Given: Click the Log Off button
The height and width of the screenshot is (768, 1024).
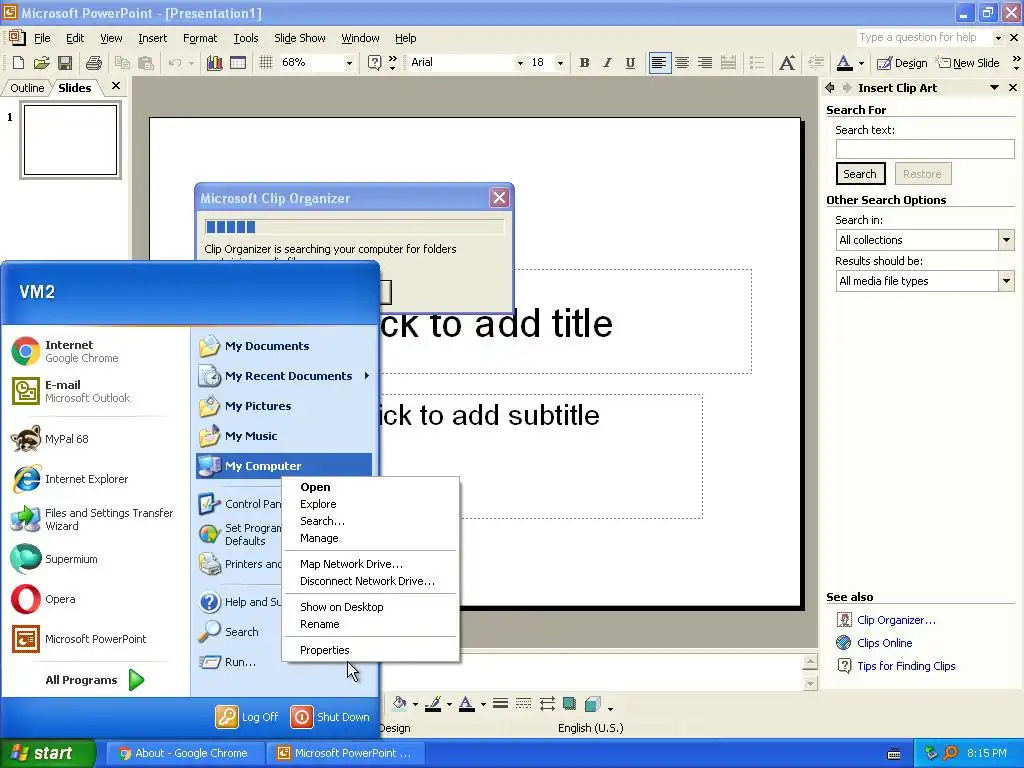Looking at the screenshot, I should pos(248,716).
